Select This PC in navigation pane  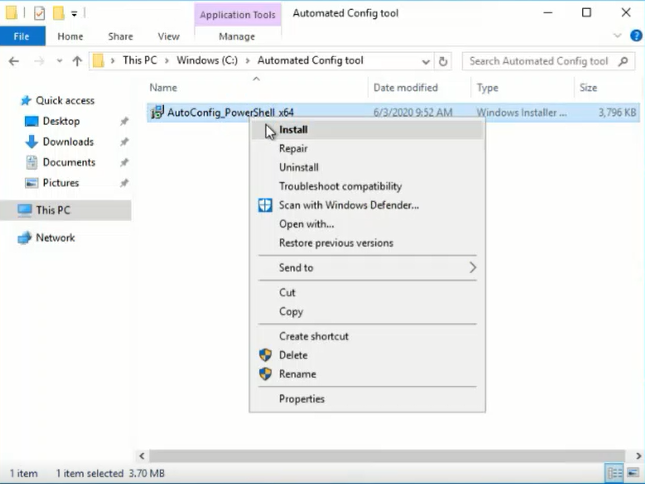coord(66,210)
